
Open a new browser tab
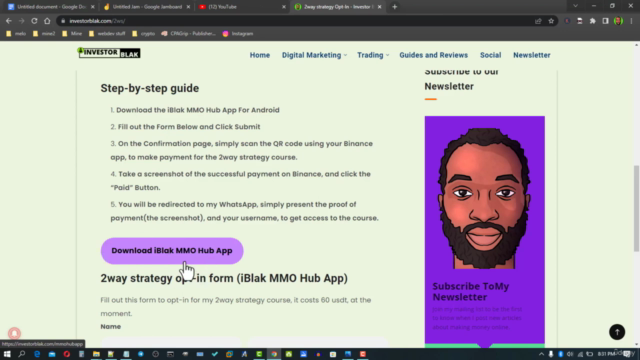click(394, 7)
